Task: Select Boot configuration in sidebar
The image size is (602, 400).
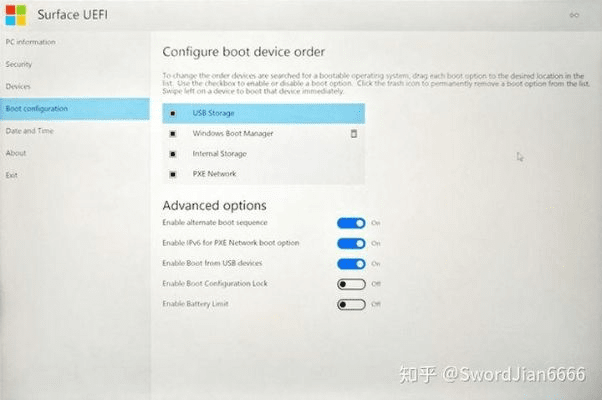Action: coord(75,109)
